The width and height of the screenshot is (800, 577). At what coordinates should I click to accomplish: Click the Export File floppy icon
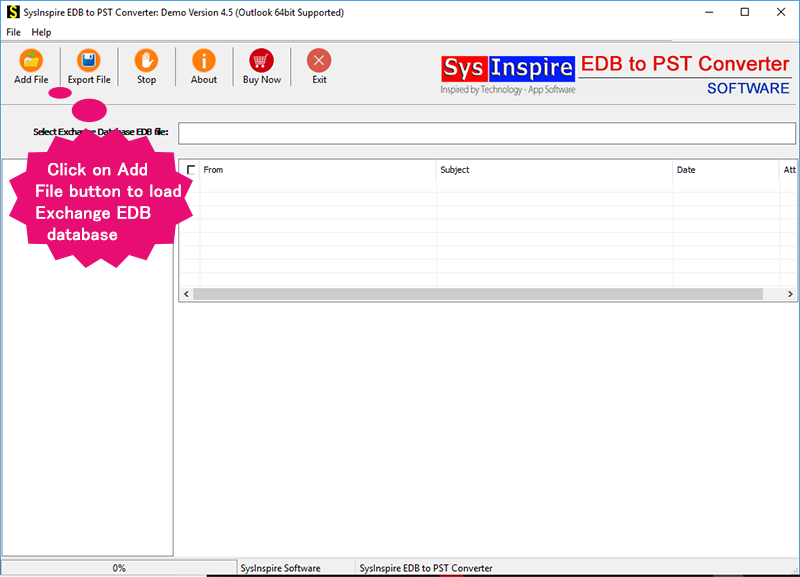pyautogui.click(x=89, y=60)
